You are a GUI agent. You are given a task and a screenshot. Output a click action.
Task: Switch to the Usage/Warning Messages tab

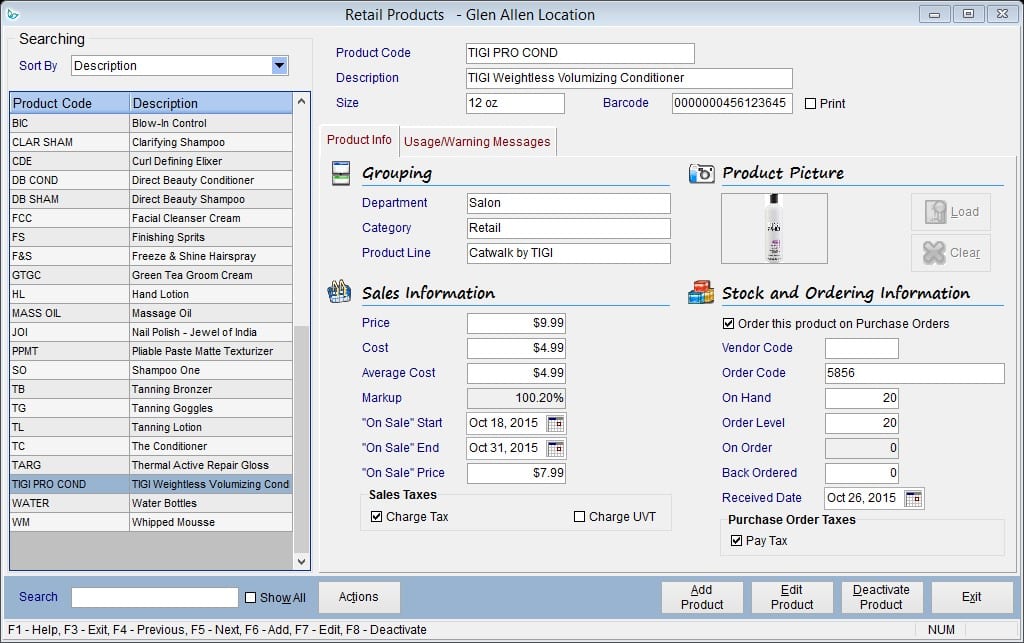tap(477, 141)
